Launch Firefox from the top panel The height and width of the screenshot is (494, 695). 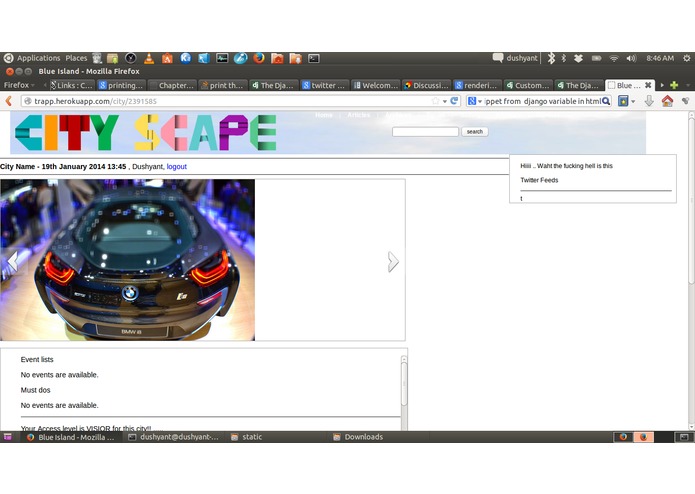coord(259,58)
